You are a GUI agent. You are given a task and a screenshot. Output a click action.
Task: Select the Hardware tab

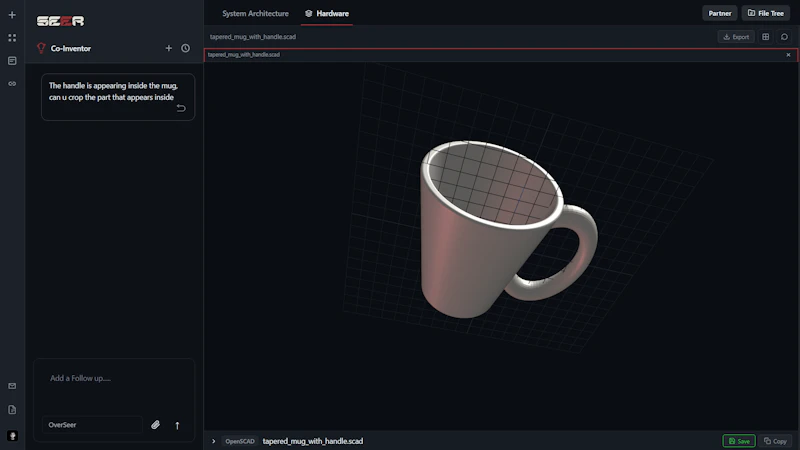click(x=327, y=14)
